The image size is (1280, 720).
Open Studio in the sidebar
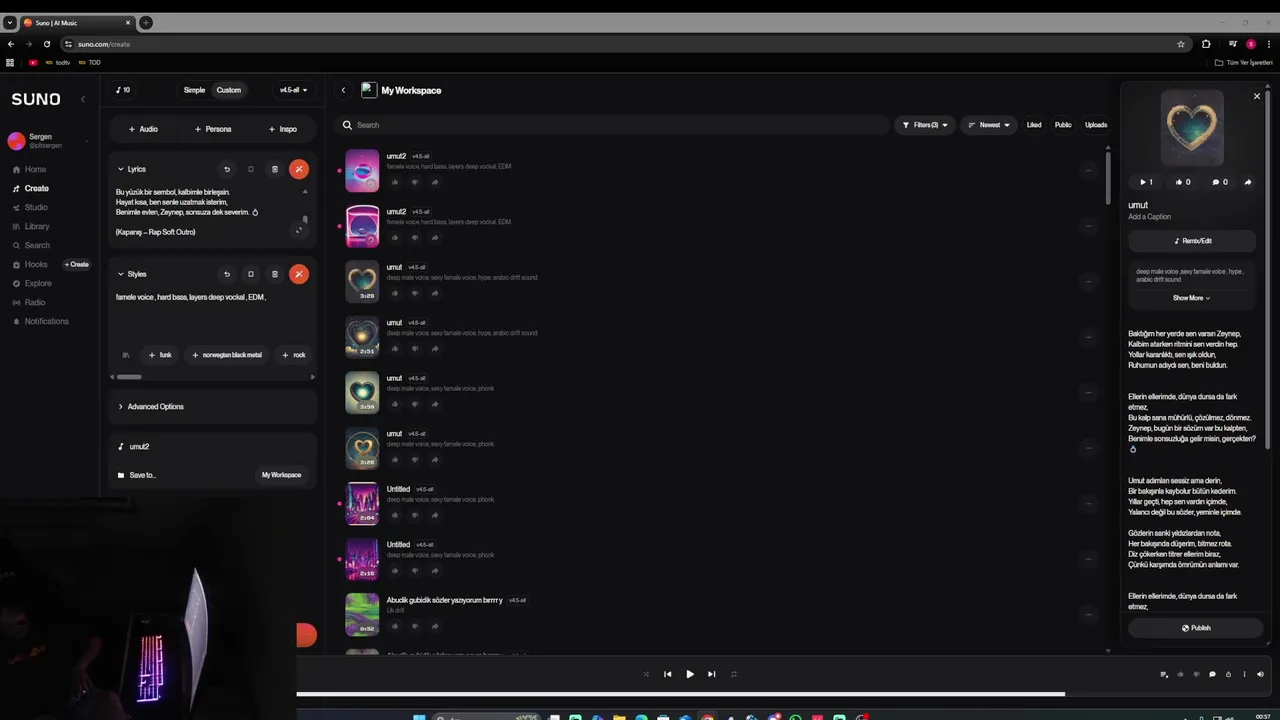click(x=36, y=207)
